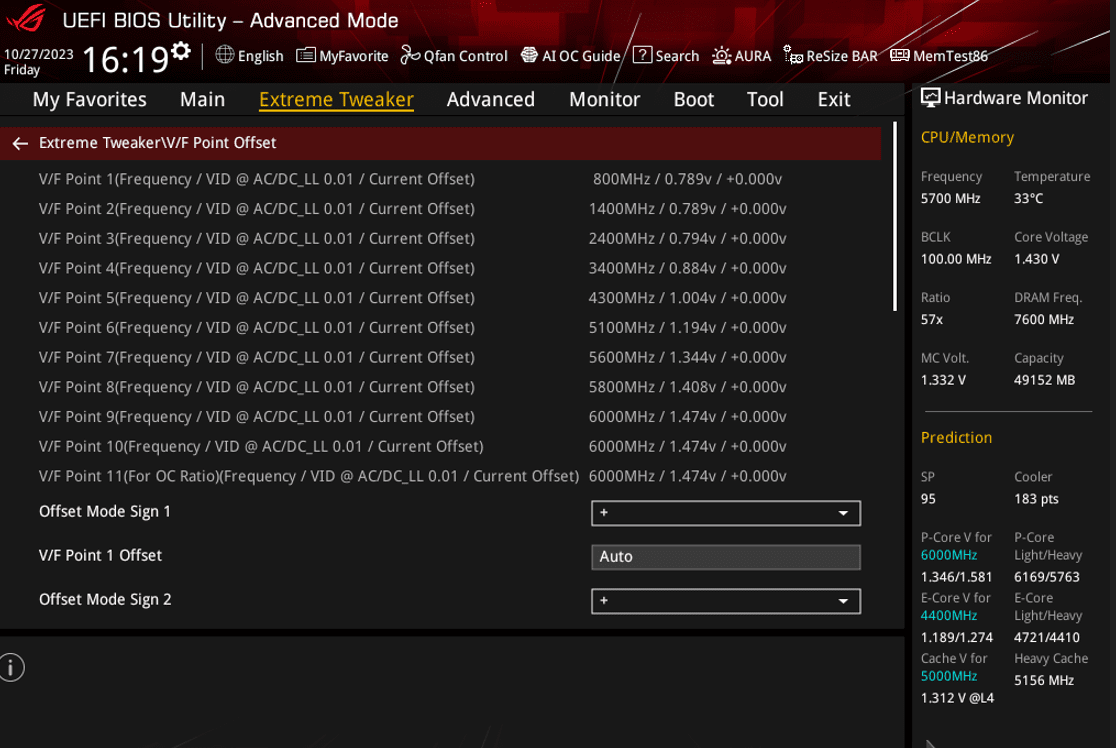This screenshot has width=1116, height=748.
Task: Click the Core Voltage 1.430 V reading
Action: (x=1036, y=259)
